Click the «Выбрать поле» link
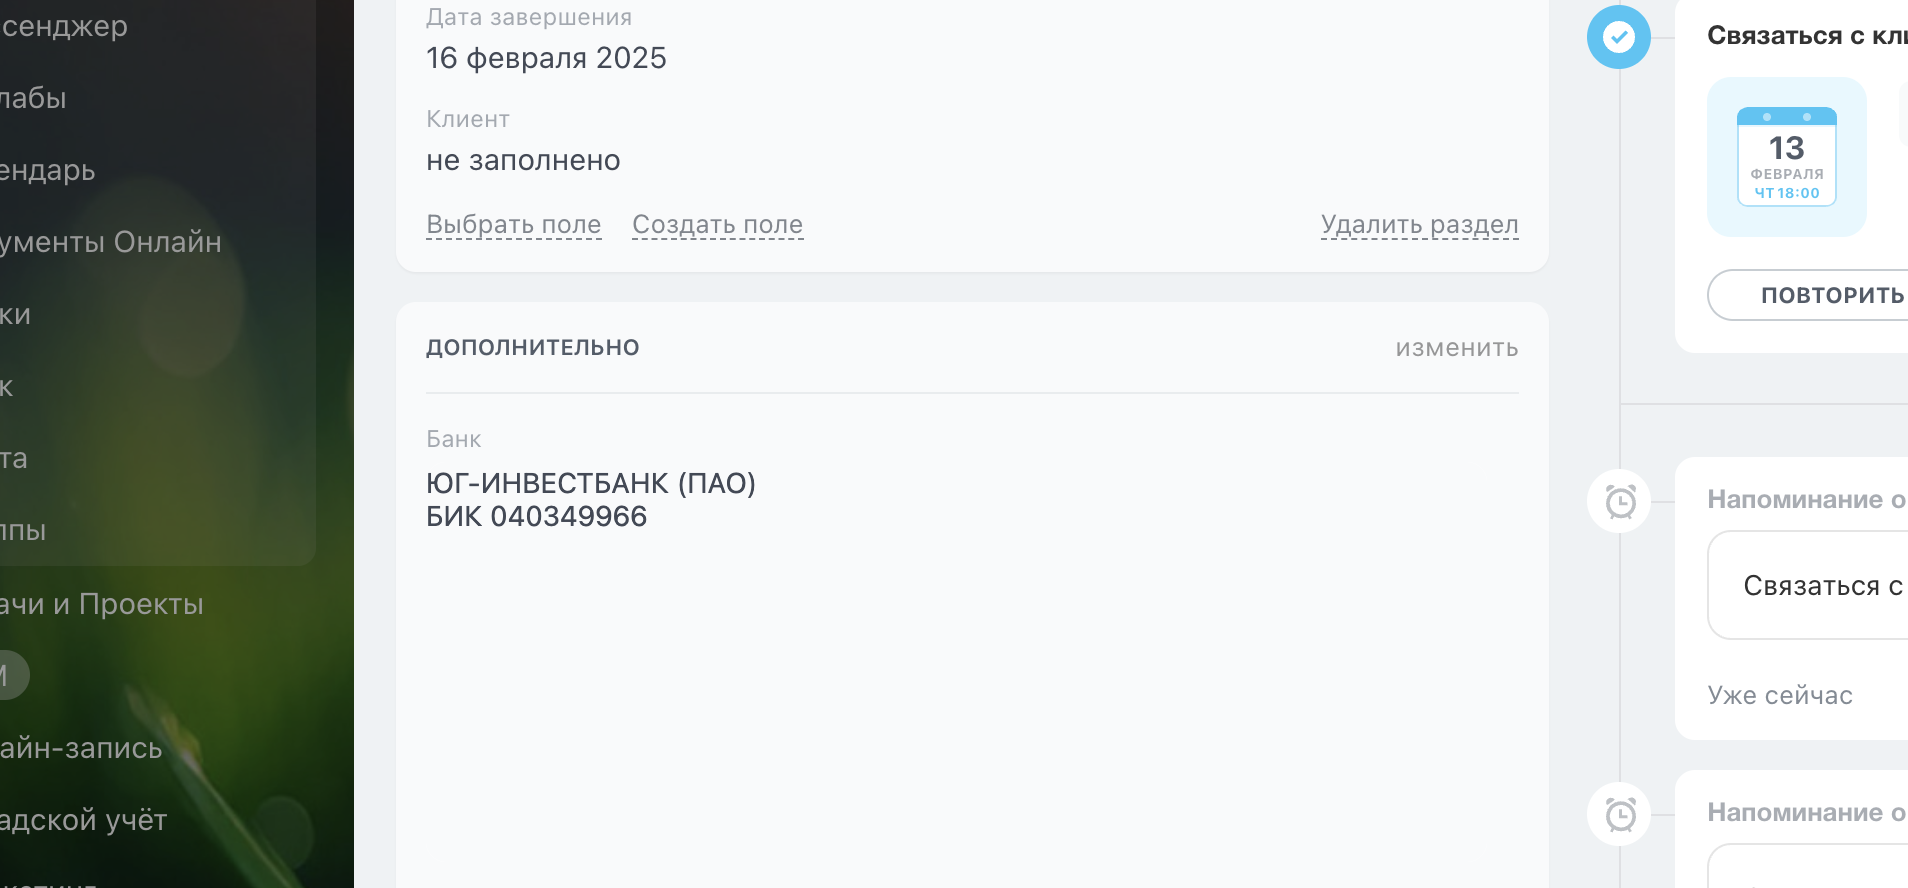Viewport: 1908px width, 888px height. pos(514,225)
